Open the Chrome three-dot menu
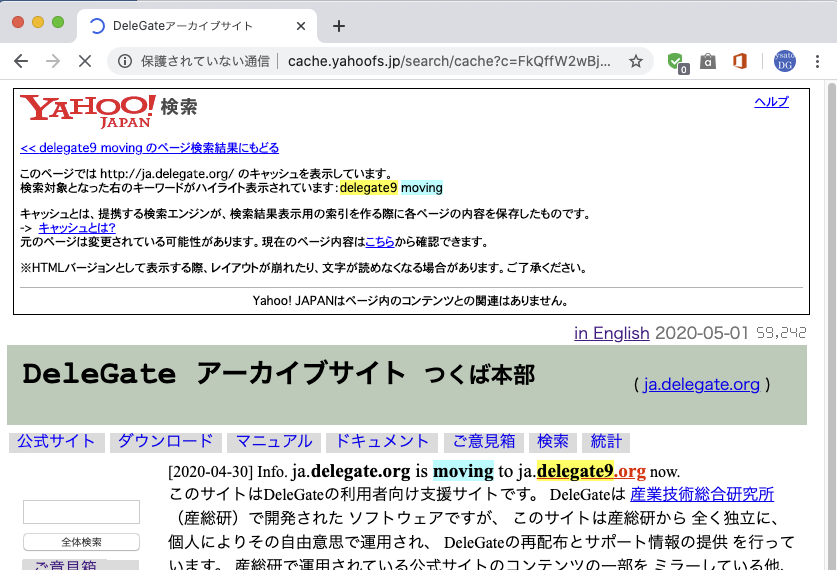The height and width of the screenshot is (570, 837). pos(818,61)
